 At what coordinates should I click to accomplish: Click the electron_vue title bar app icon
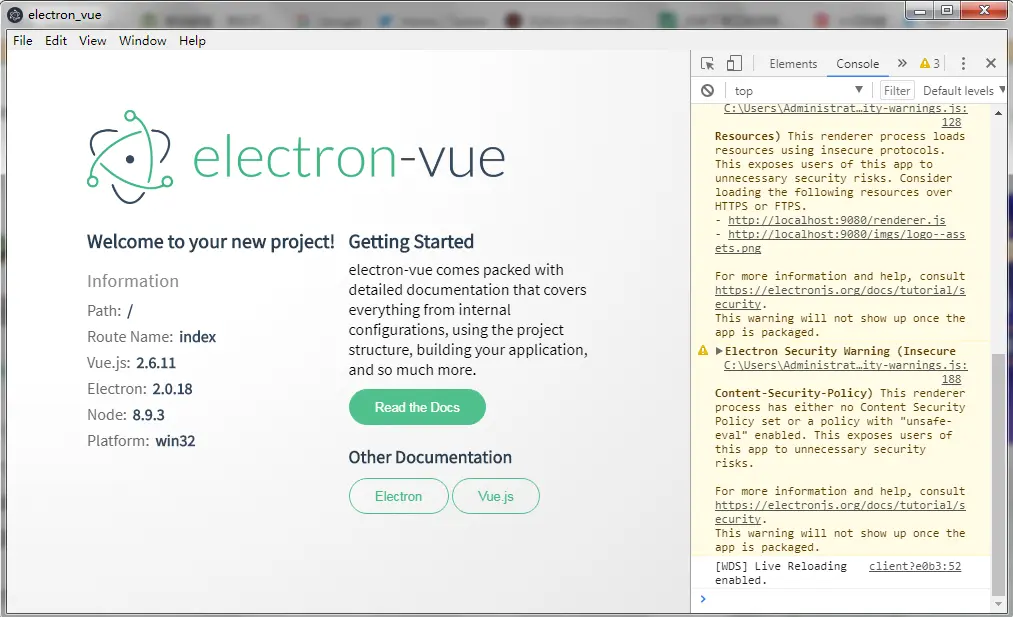[15, 14]
